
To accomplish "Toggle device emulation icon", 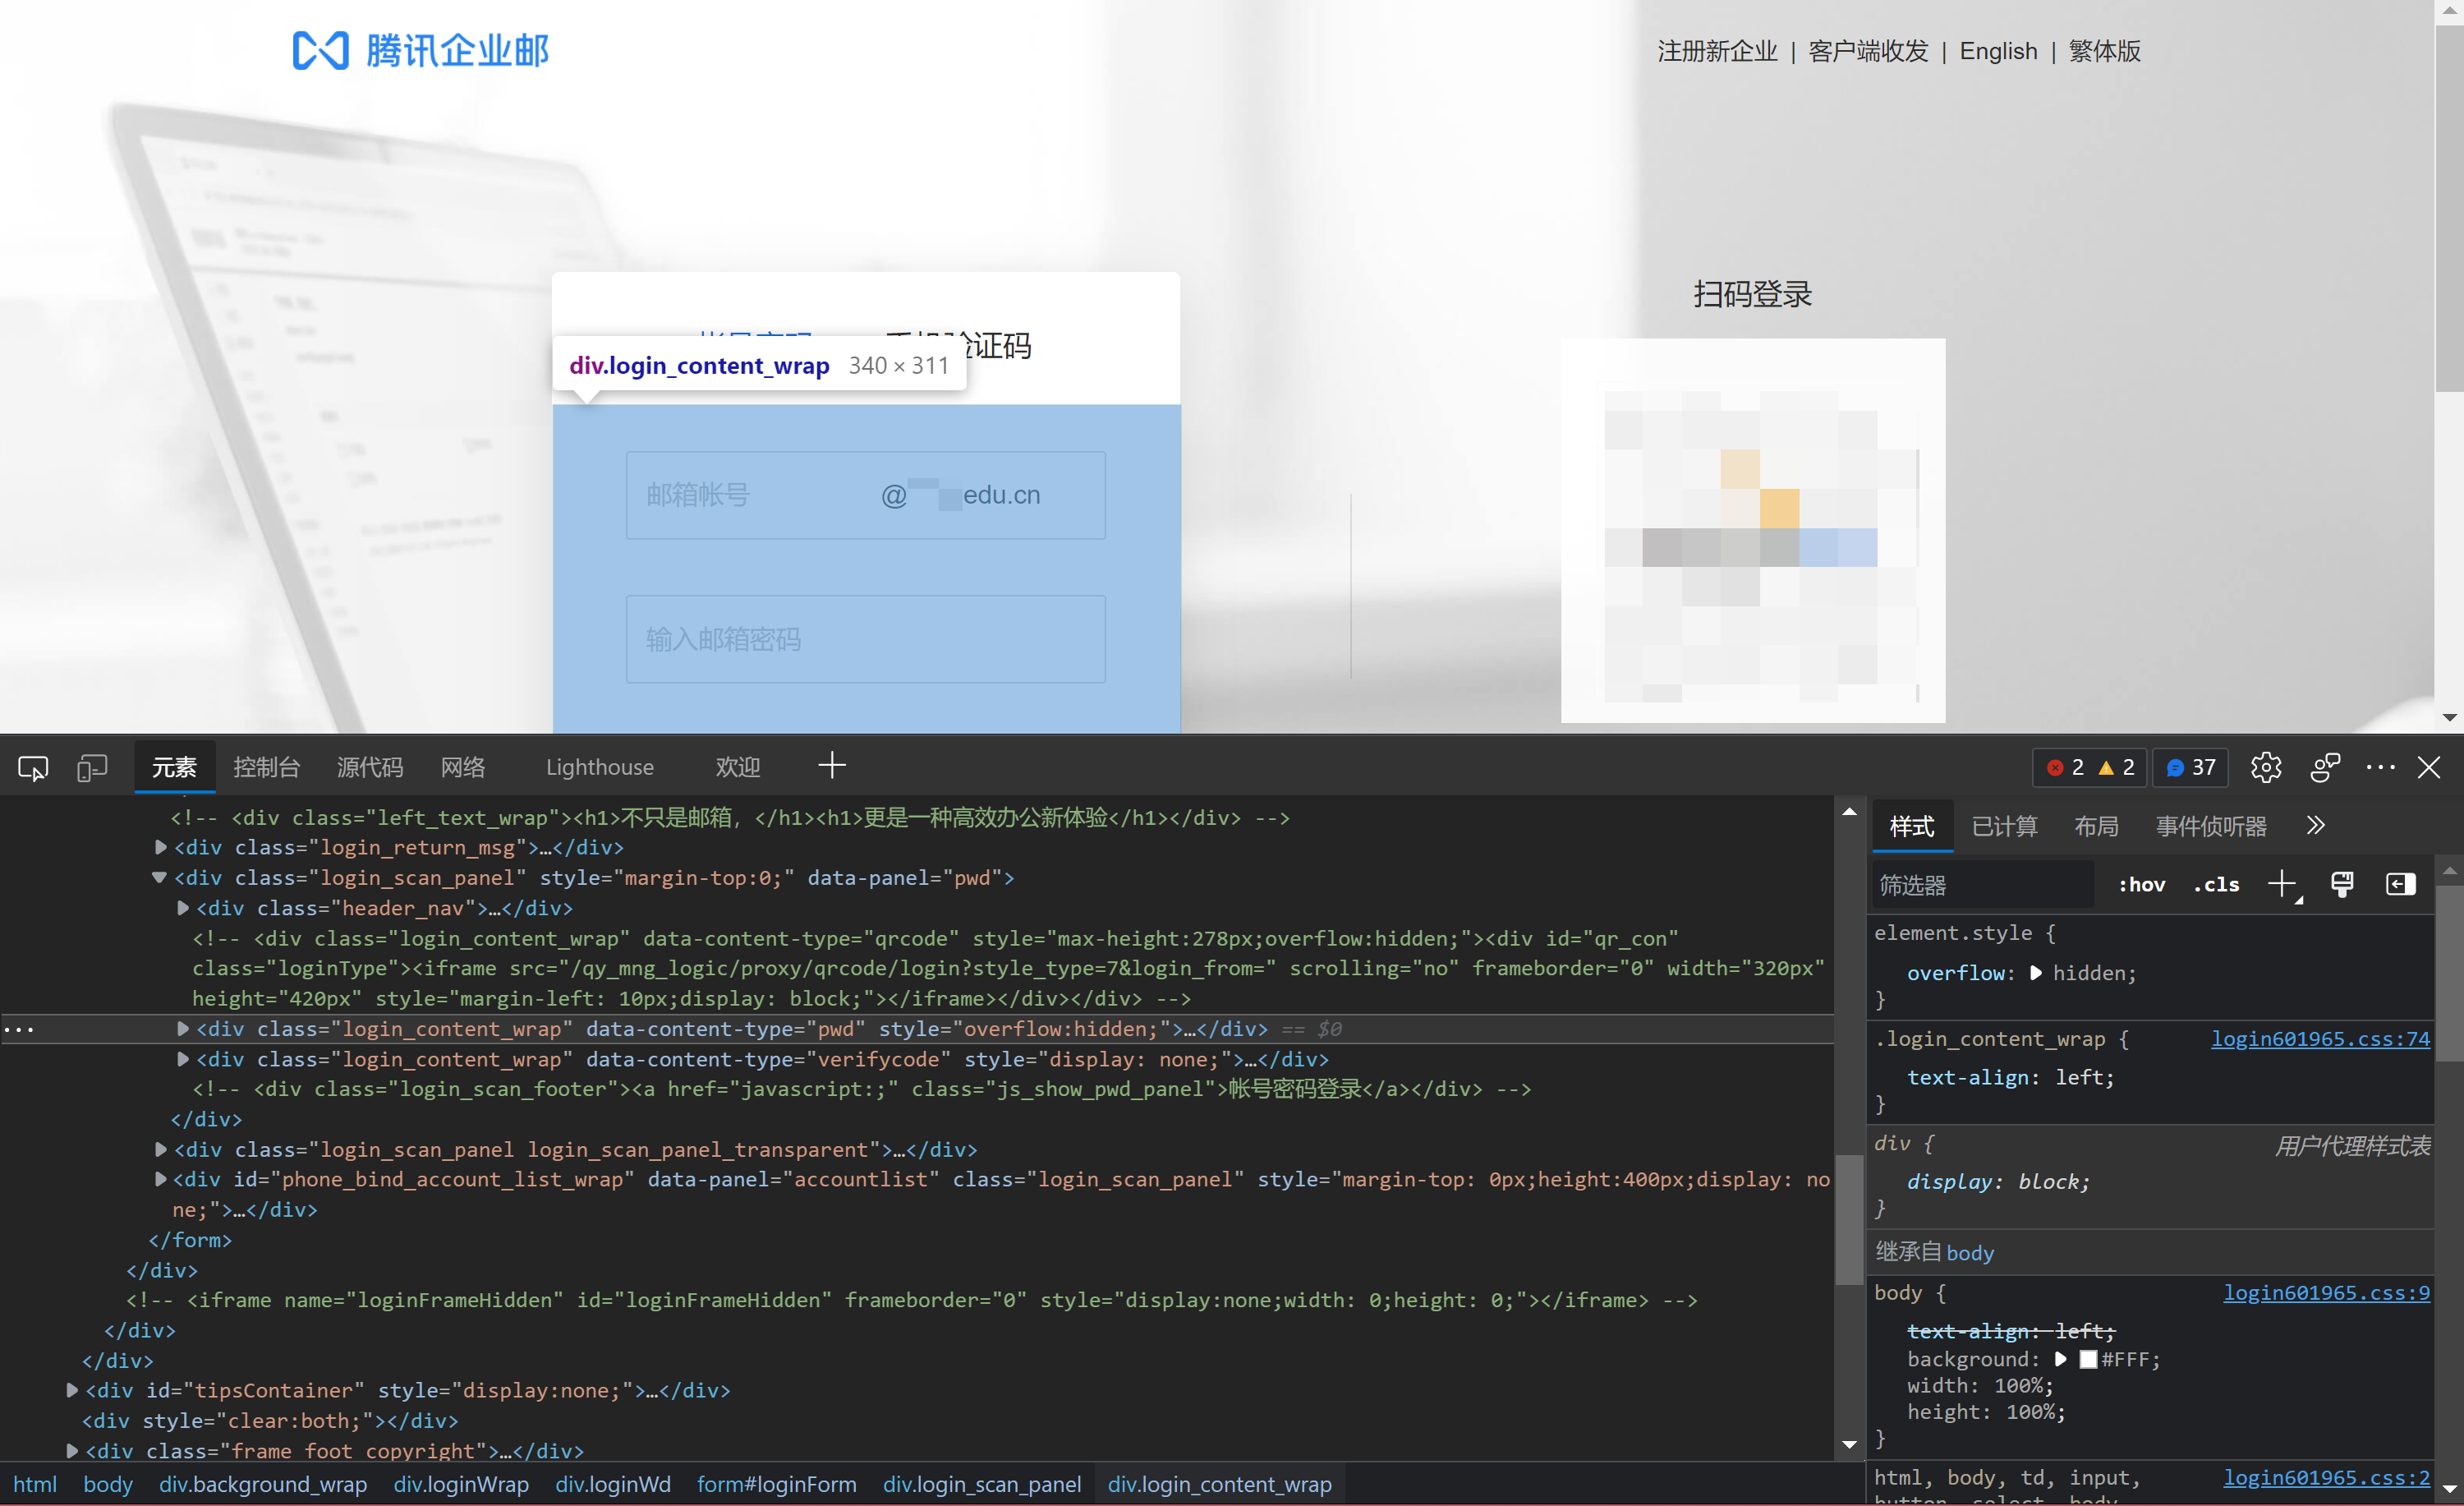I will 92,767.
